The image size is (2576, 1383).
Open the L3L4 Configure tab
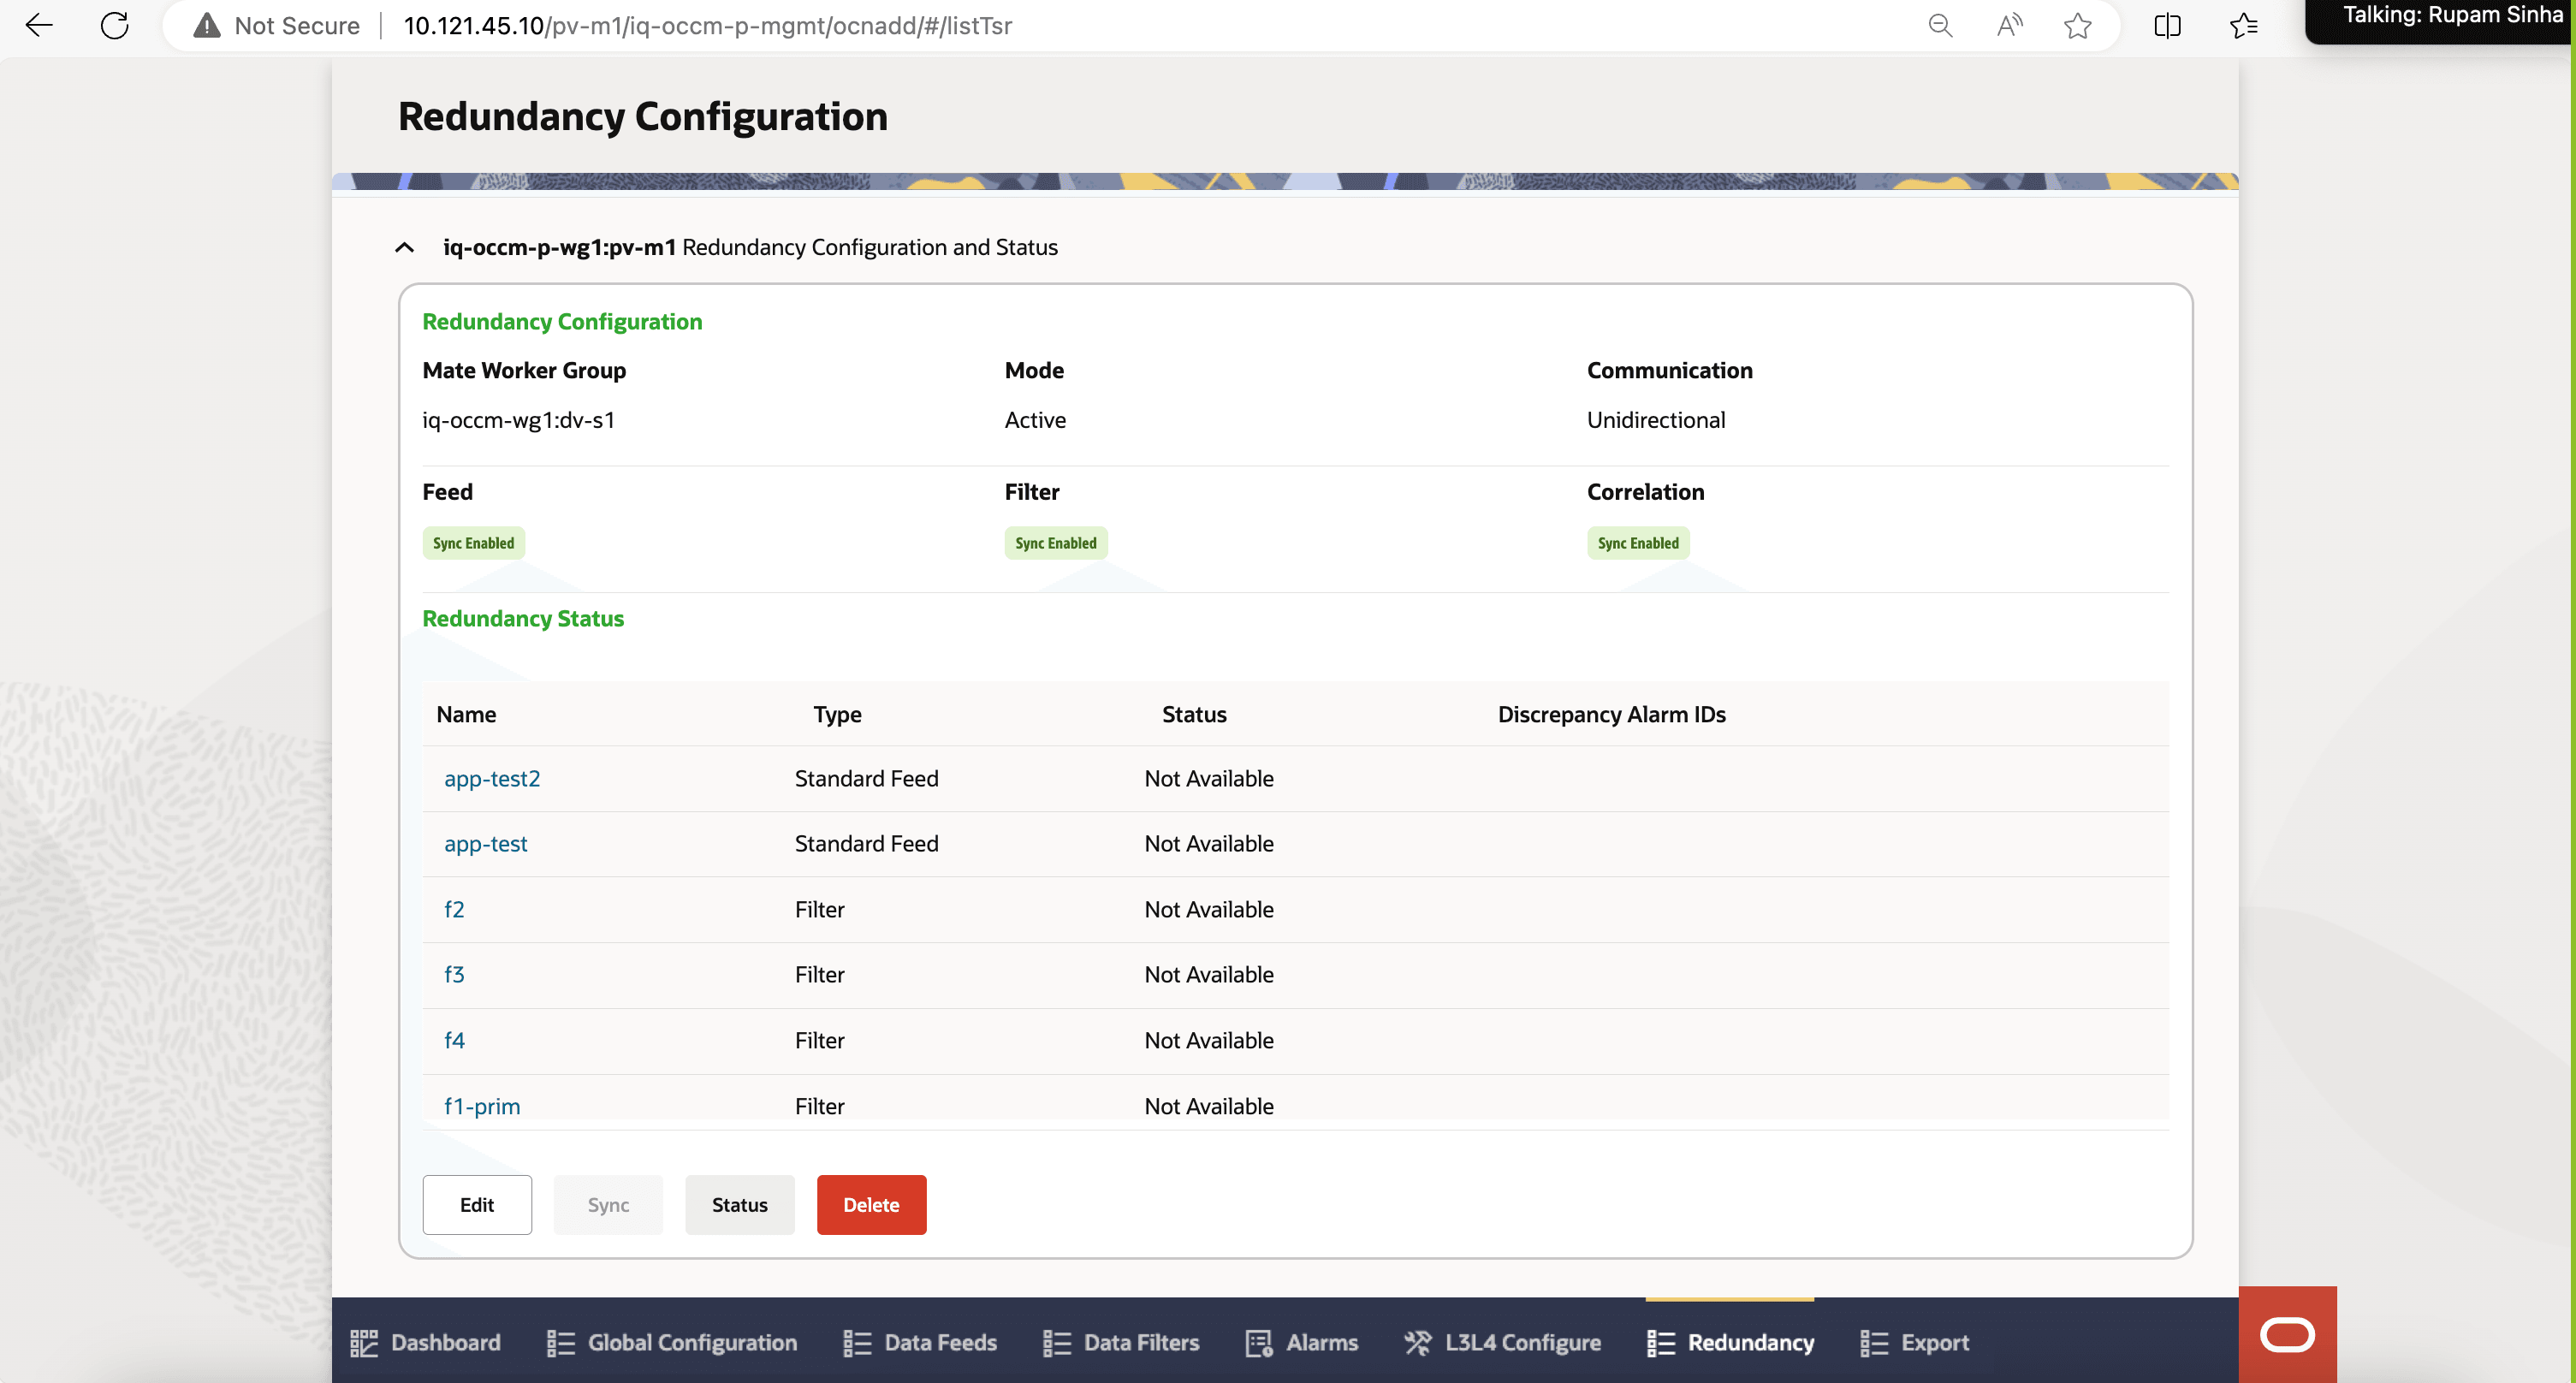click(x=1502, y=1342)
